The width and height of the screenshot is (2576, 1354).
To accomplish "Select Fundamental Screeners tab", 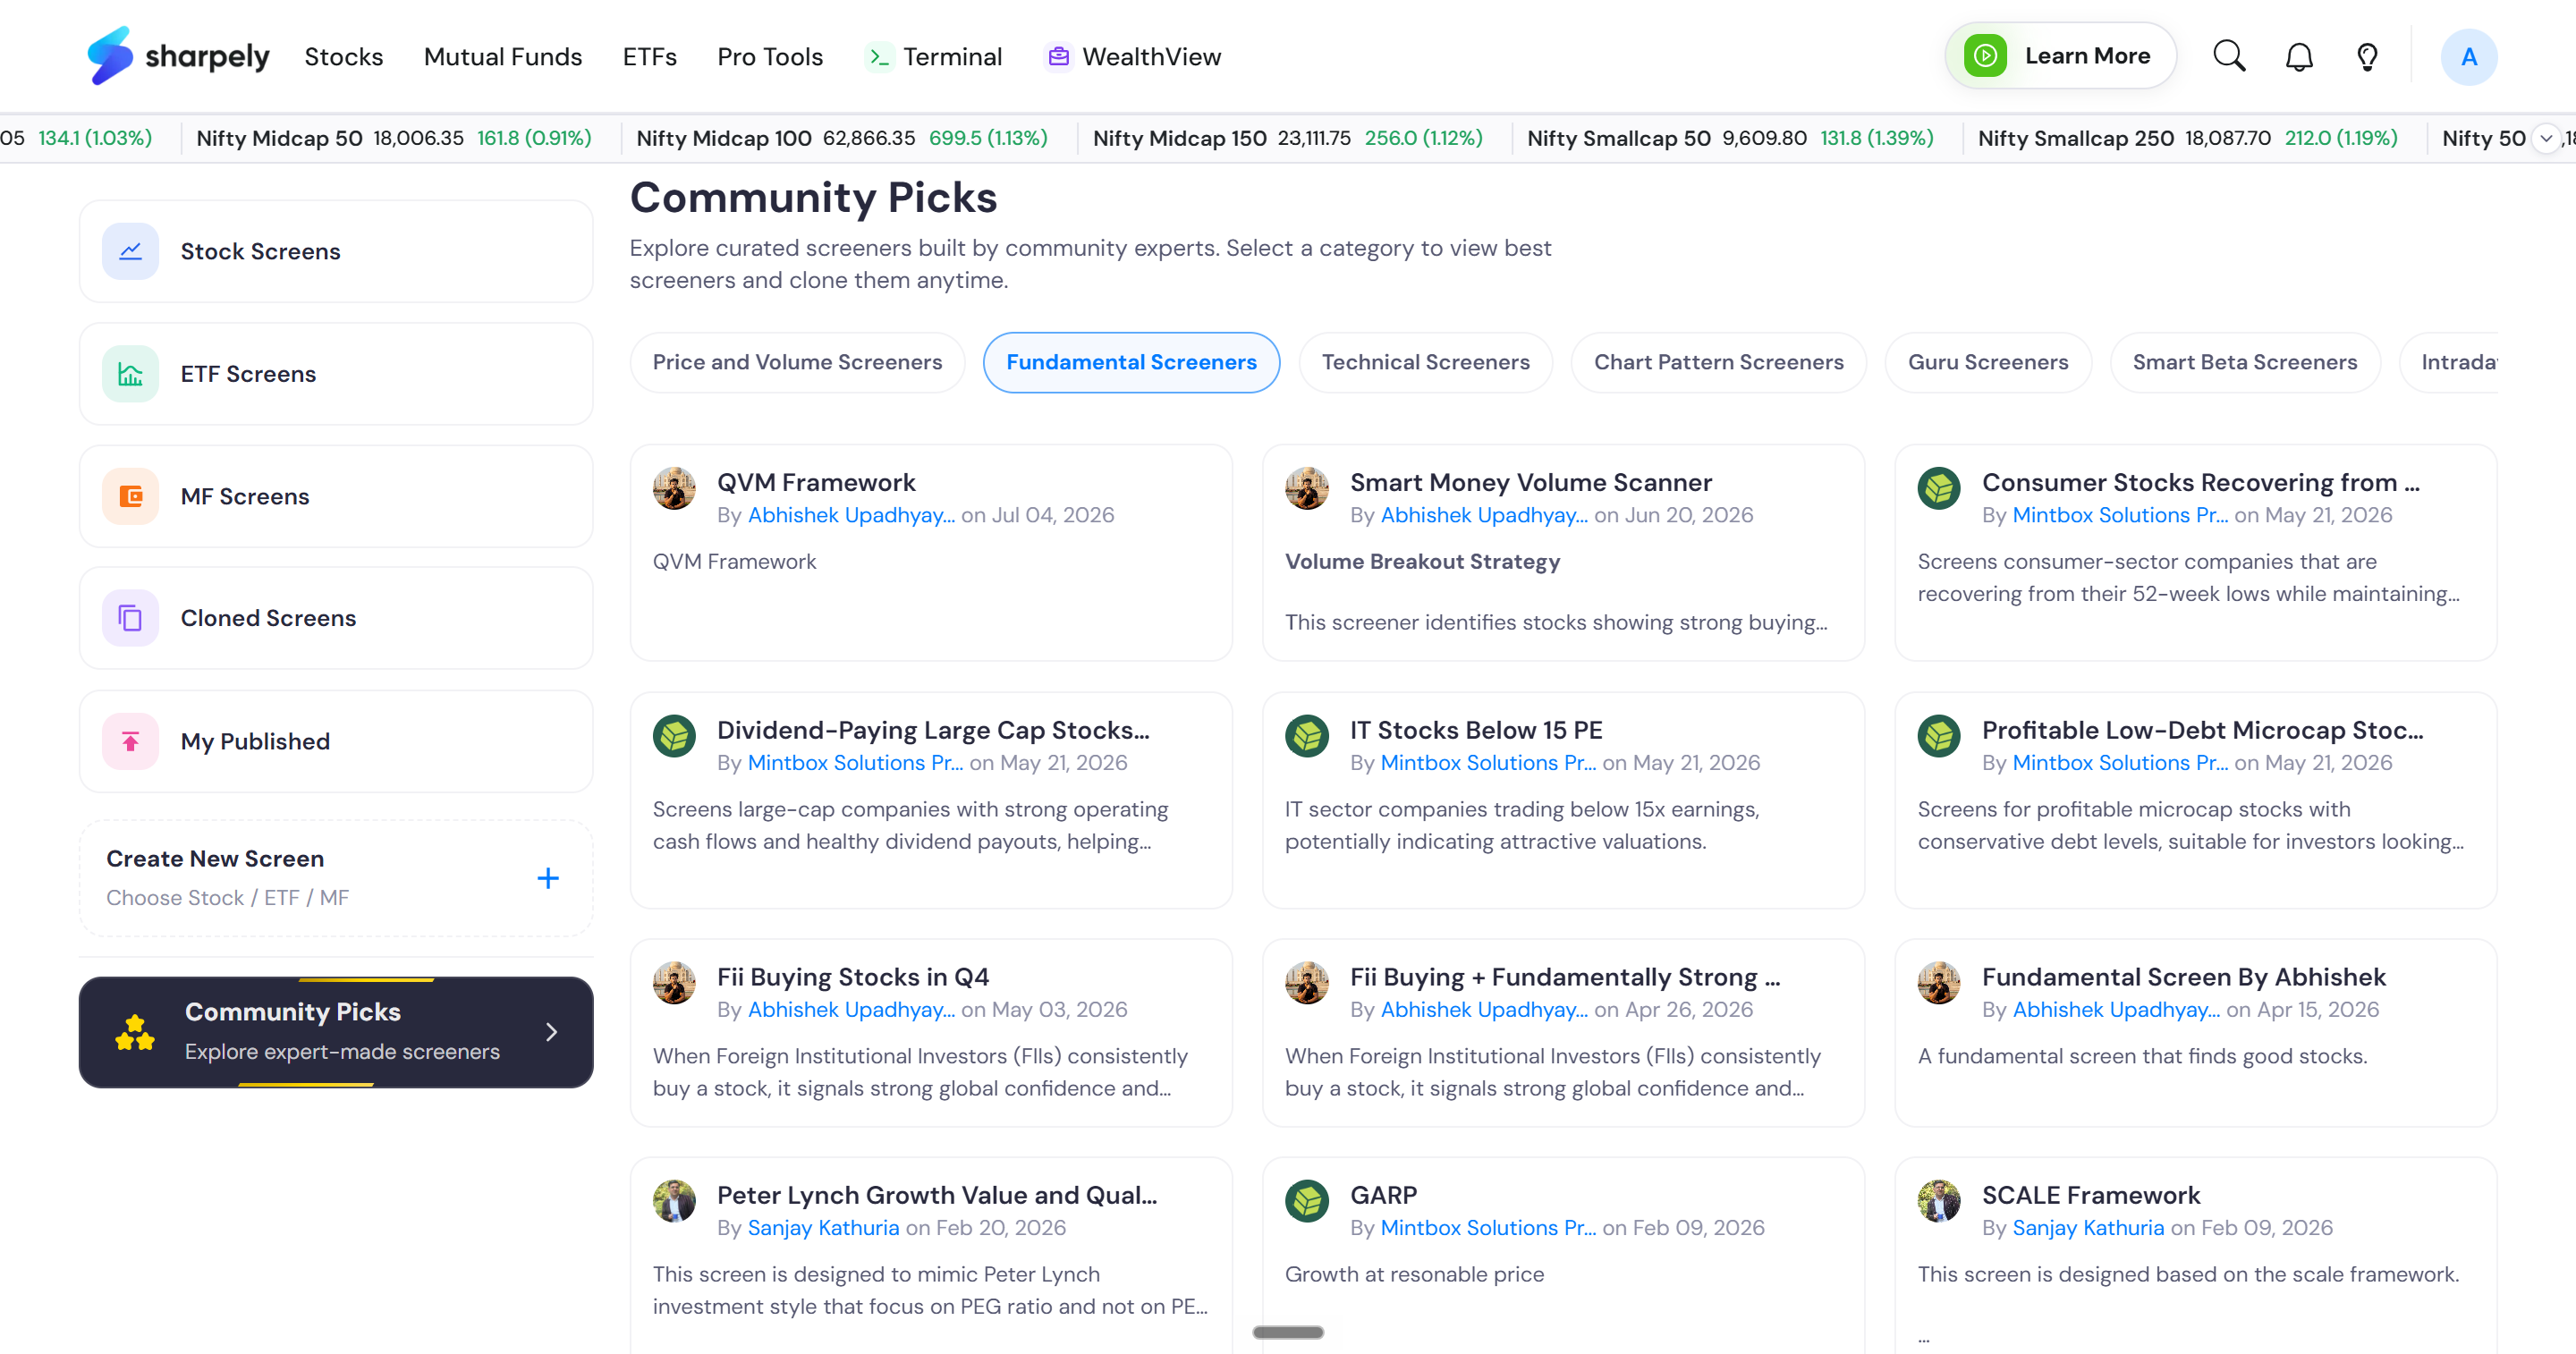I will [1131, 362].
